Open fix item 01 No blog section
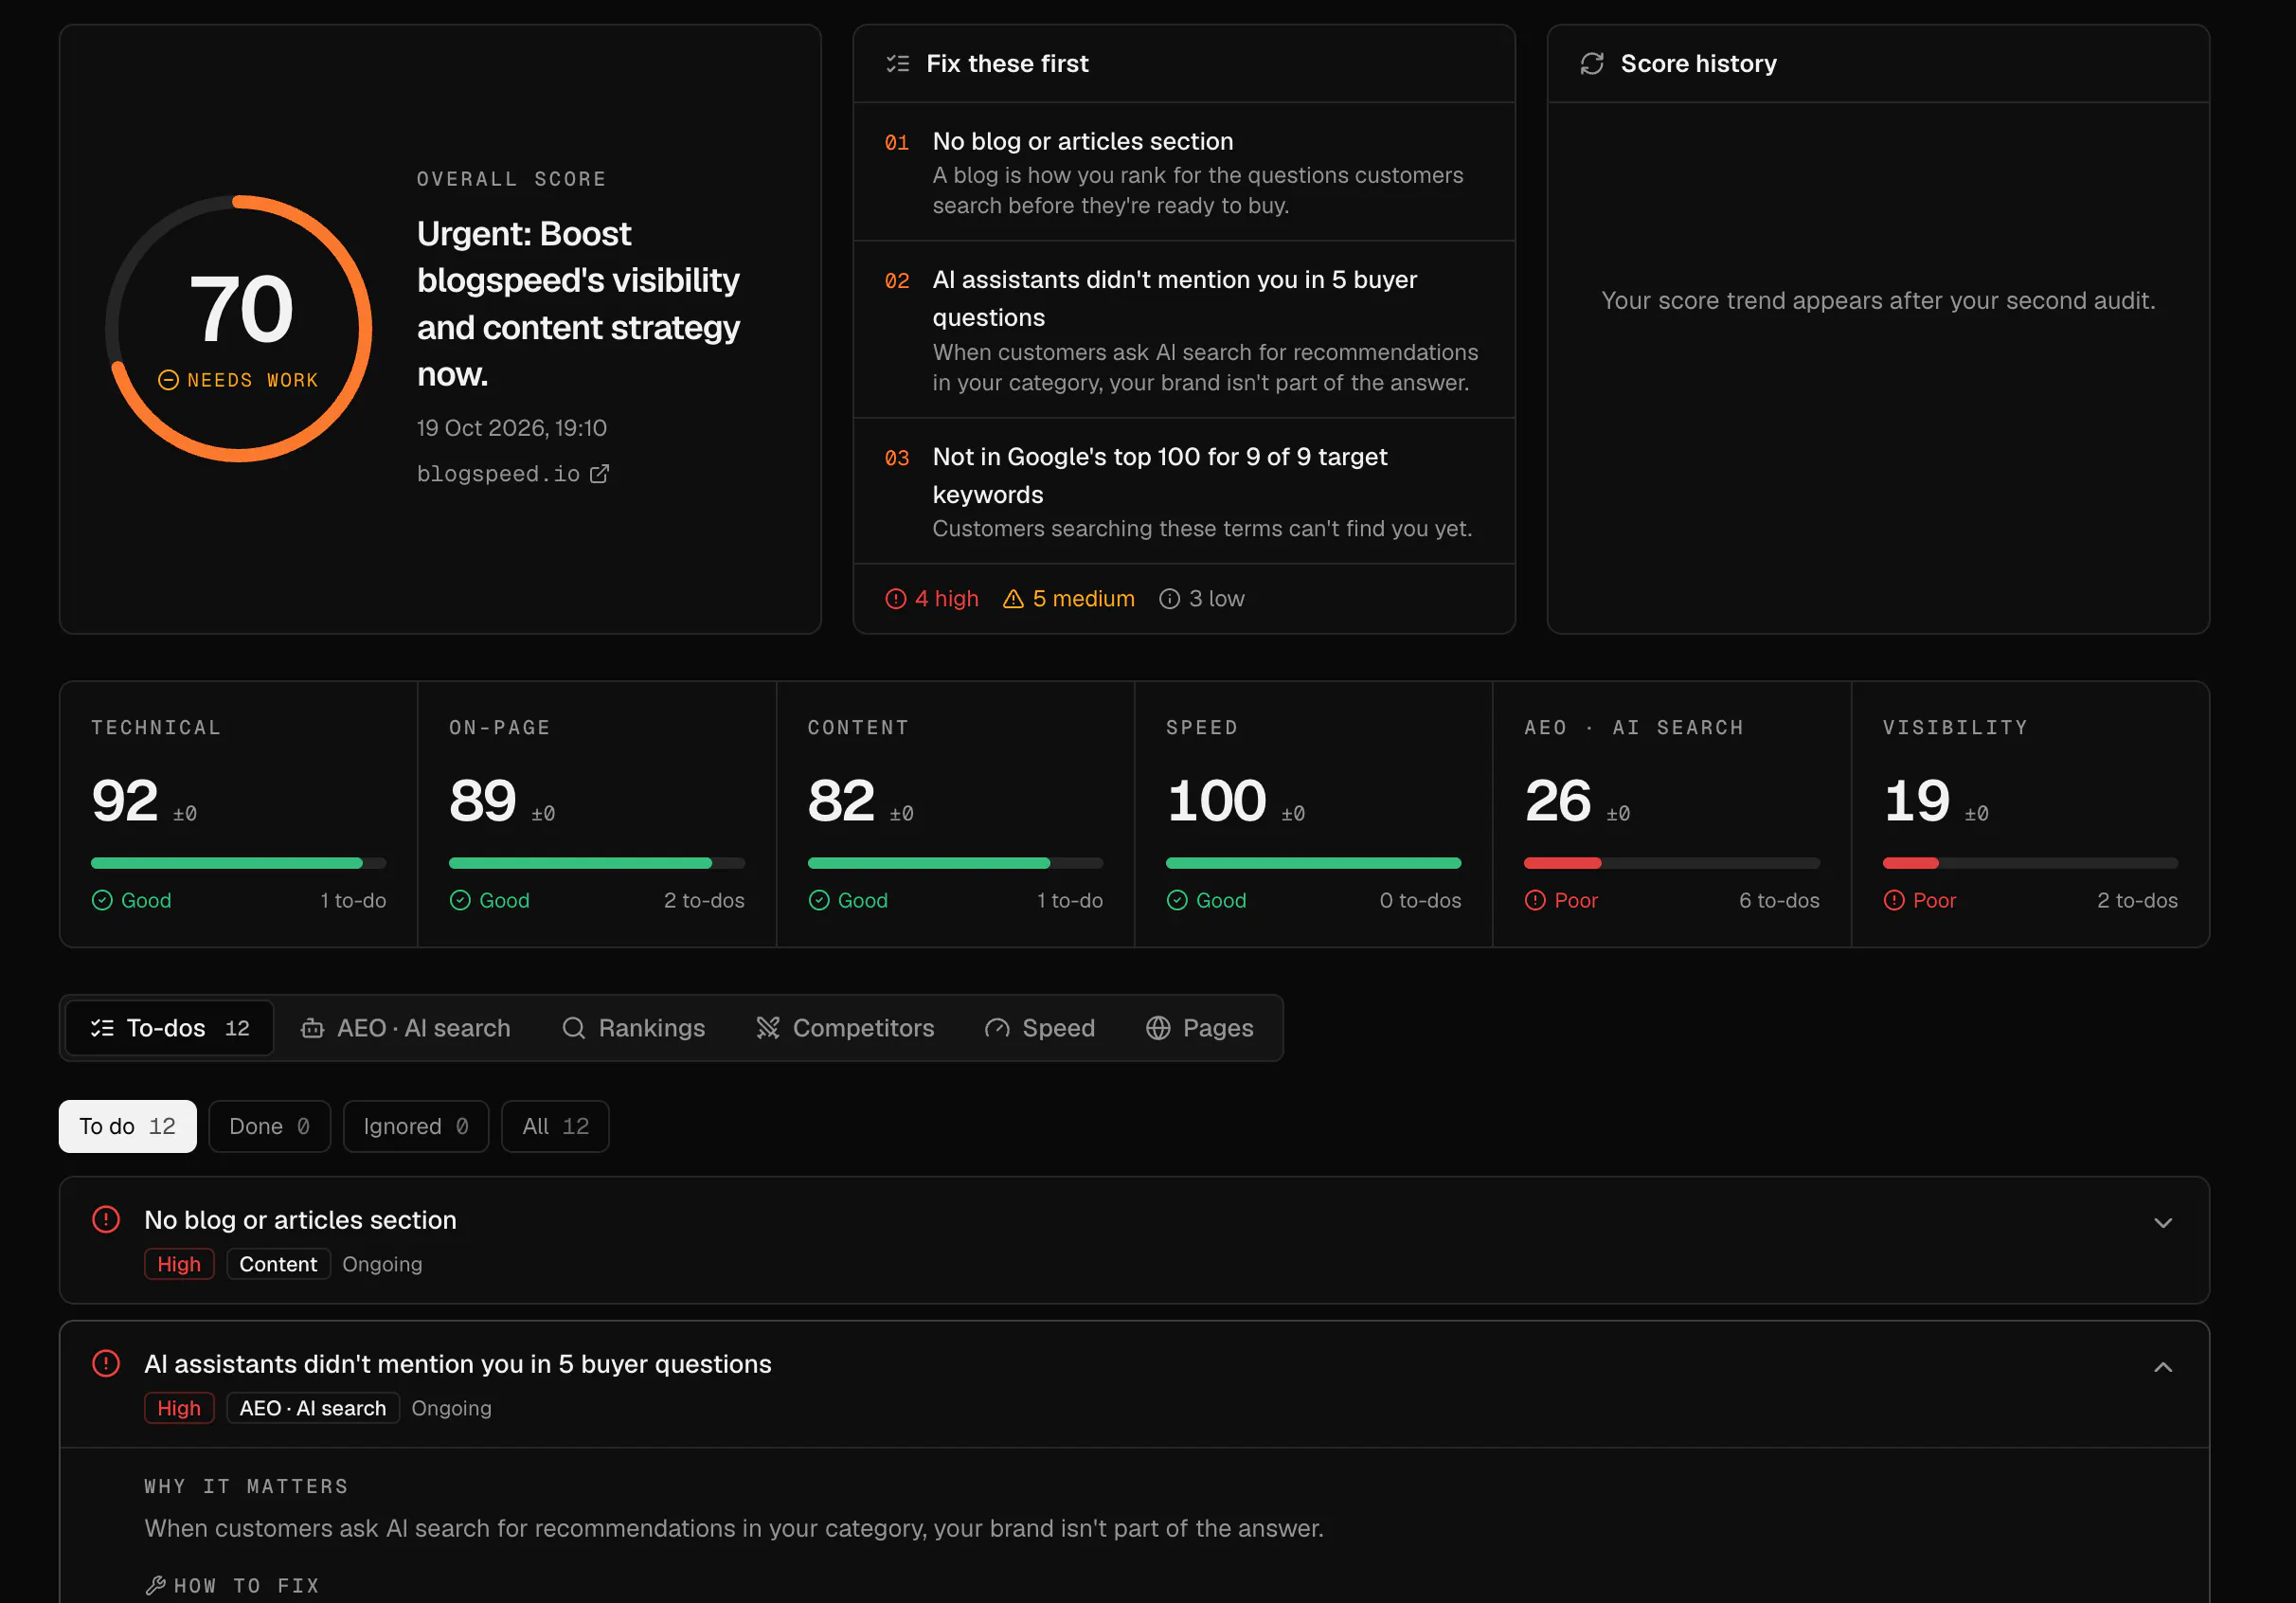This screenshot has width=2296, height=1603. point(1184,172)
